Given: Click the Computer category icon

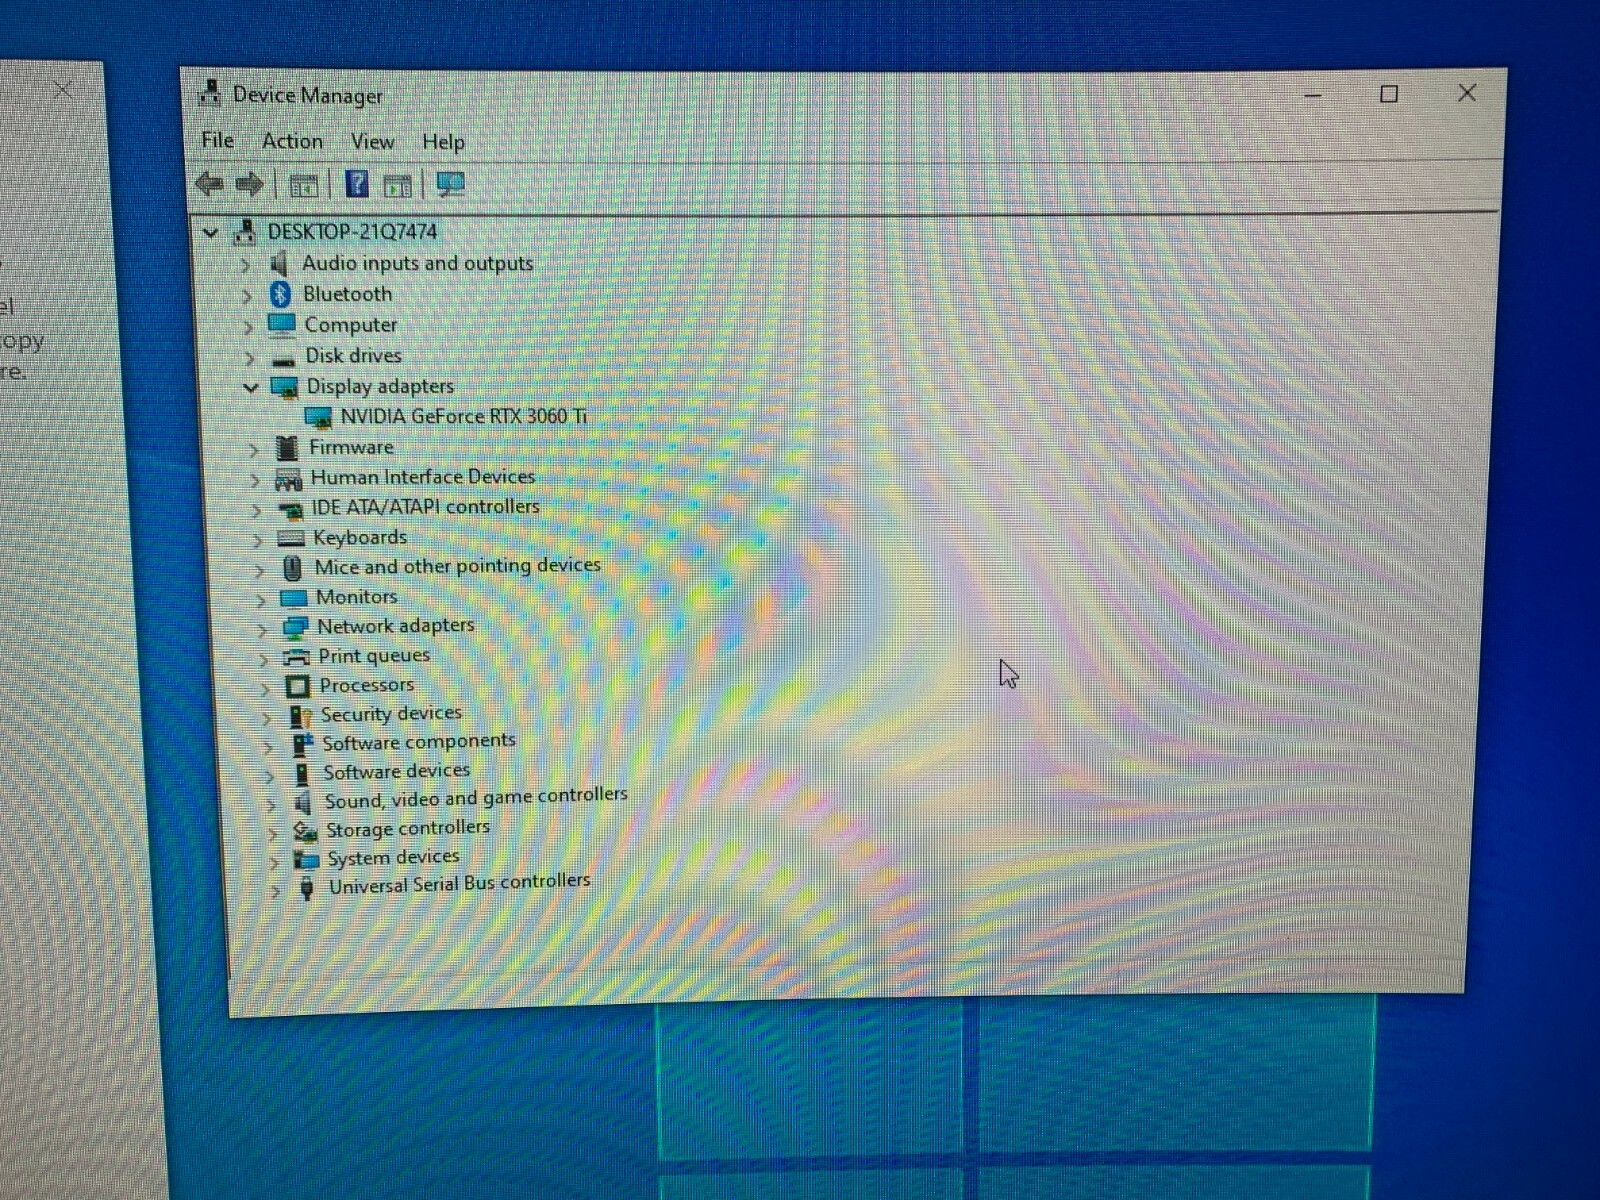Looking at the screenshot, I should point(282,325).
